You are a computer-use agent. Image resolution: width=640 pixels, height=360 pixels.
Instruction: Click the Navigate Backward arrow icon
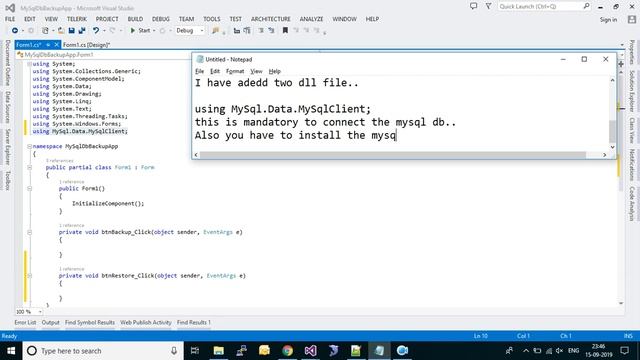[15, 31]
